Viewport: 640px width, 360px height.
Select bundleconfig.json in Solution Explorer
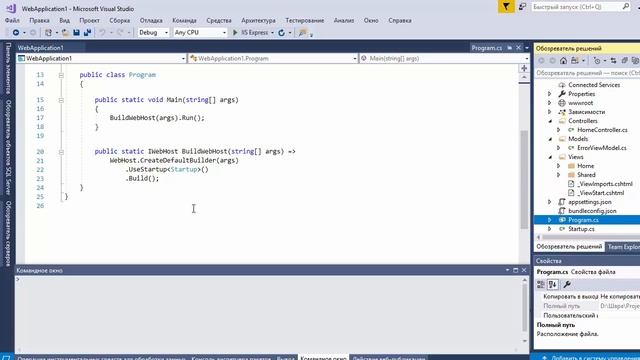pos(592,211)
